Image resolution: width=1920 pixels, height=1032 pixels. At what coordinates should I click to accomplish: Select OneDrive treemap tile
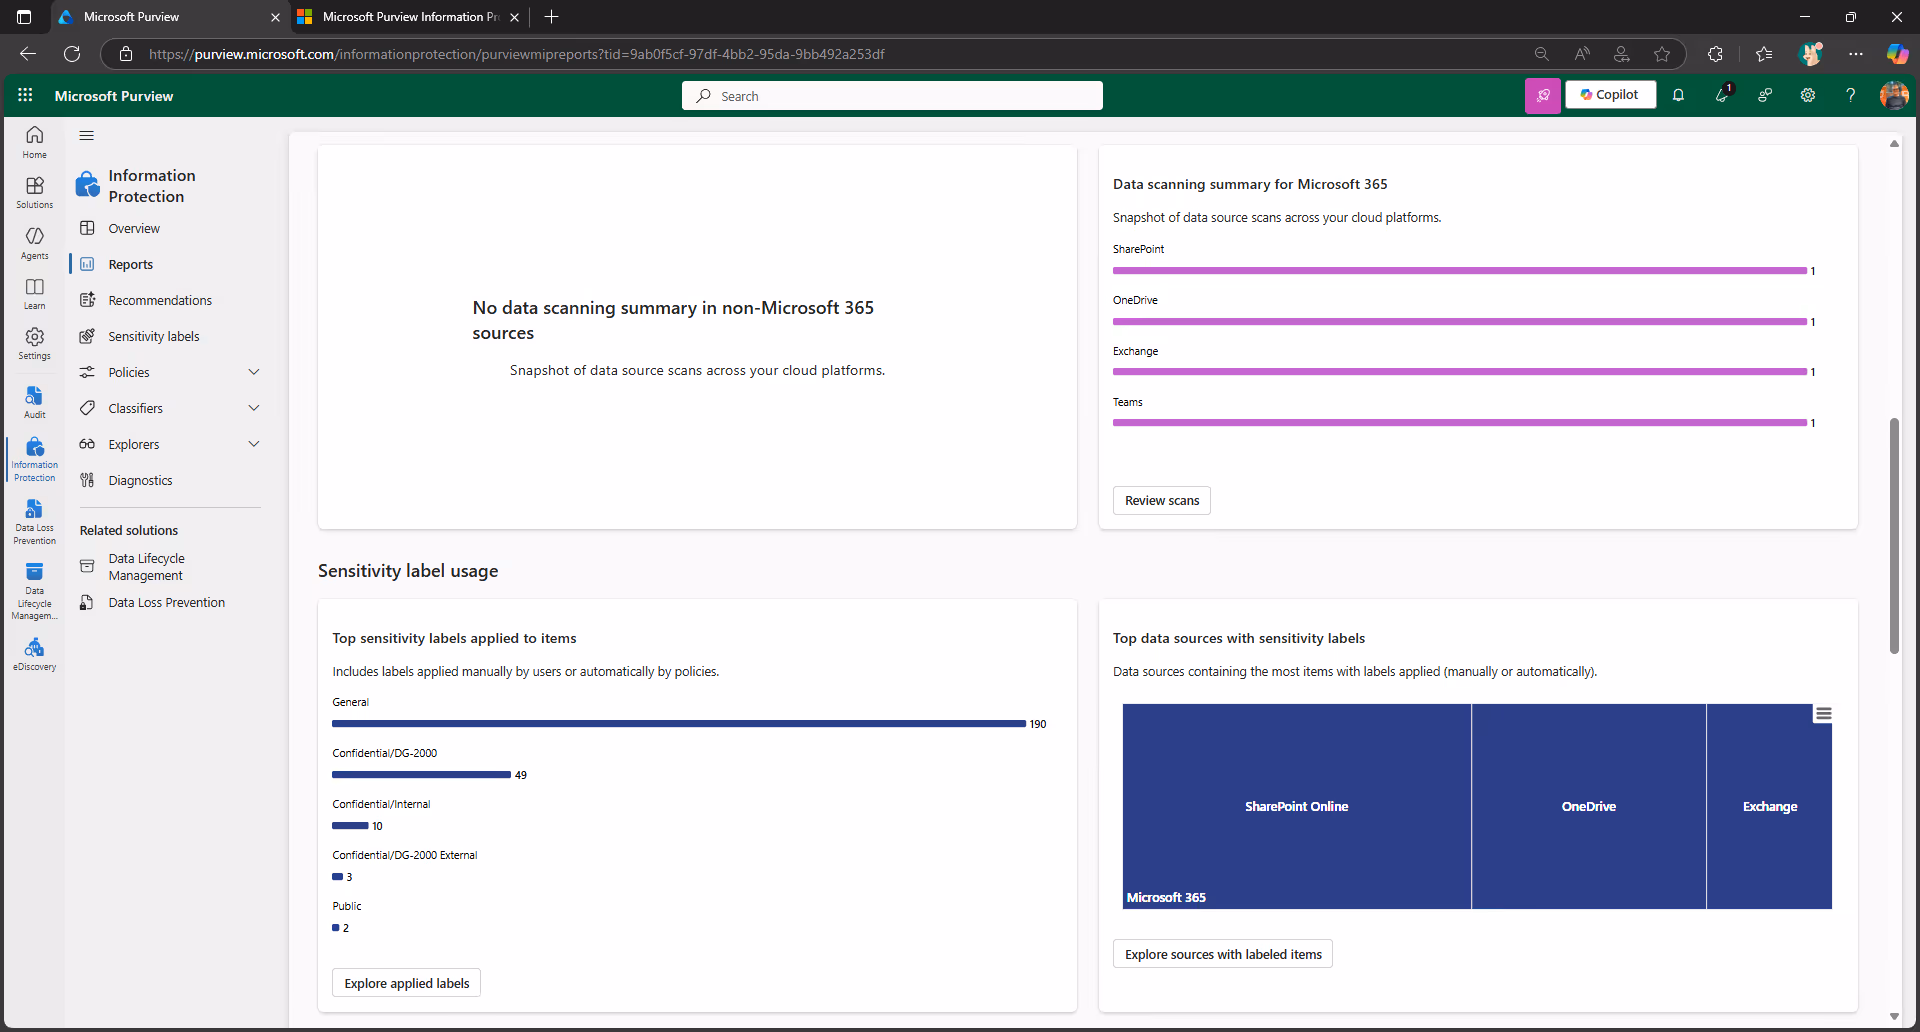tap(1589, 806)
